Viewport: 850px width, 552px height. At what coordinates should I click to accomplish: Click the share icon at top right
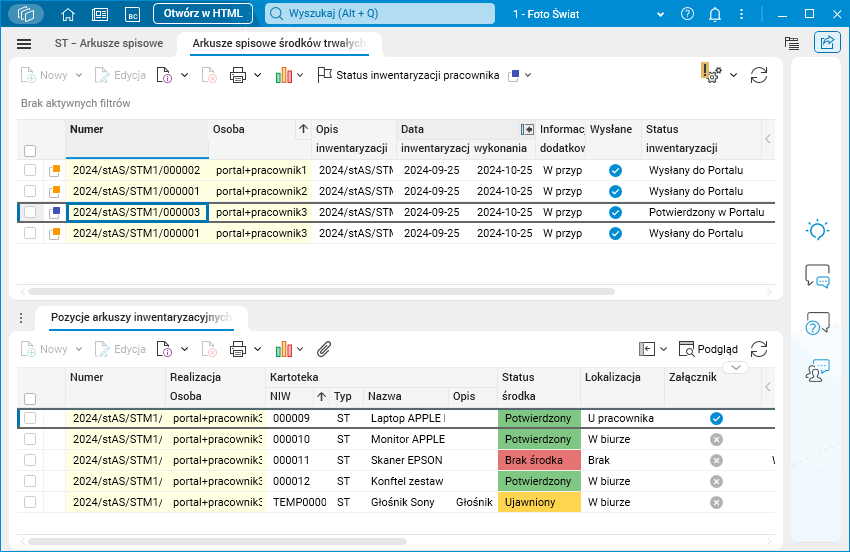(x=827, y=43)
